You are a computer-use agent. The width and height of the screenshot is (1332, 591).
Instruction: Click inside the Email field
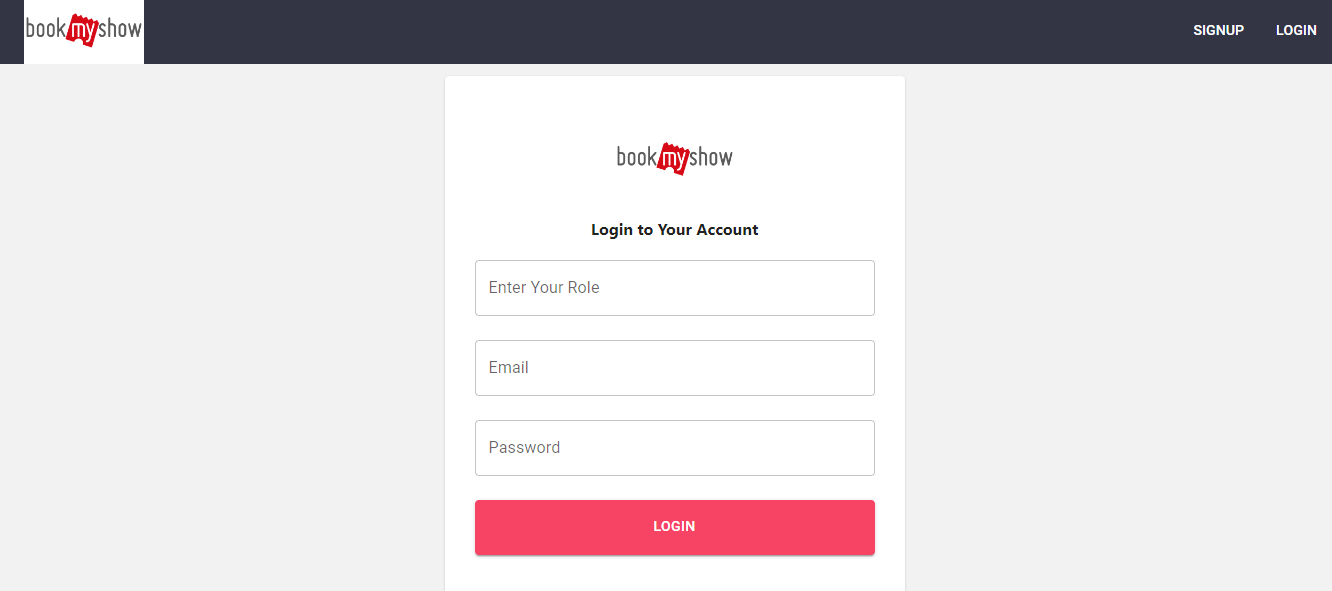pyautogui.click(x=674, y=367)
